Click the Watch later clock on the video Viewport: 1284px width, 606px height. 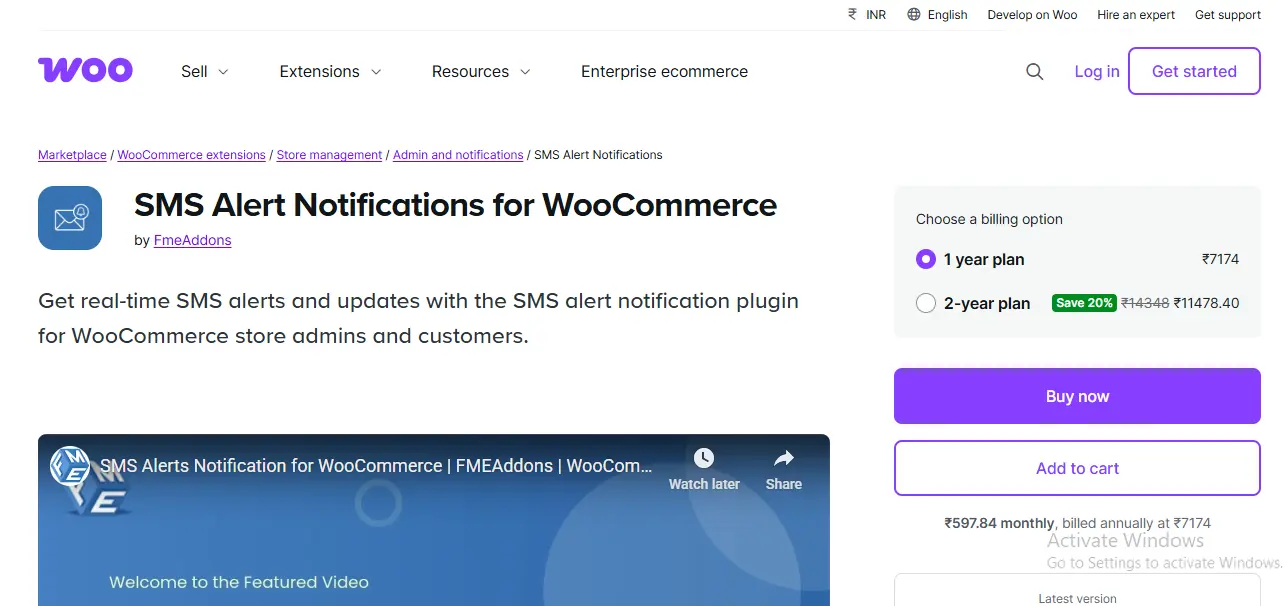pyautogui.click(x=704, y=458)
